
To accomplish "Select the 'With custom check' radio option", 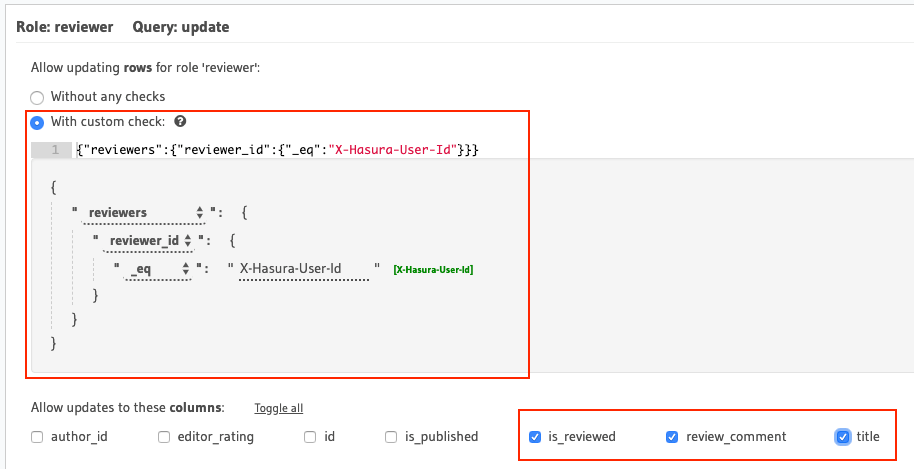I will [x=37, y=123].
